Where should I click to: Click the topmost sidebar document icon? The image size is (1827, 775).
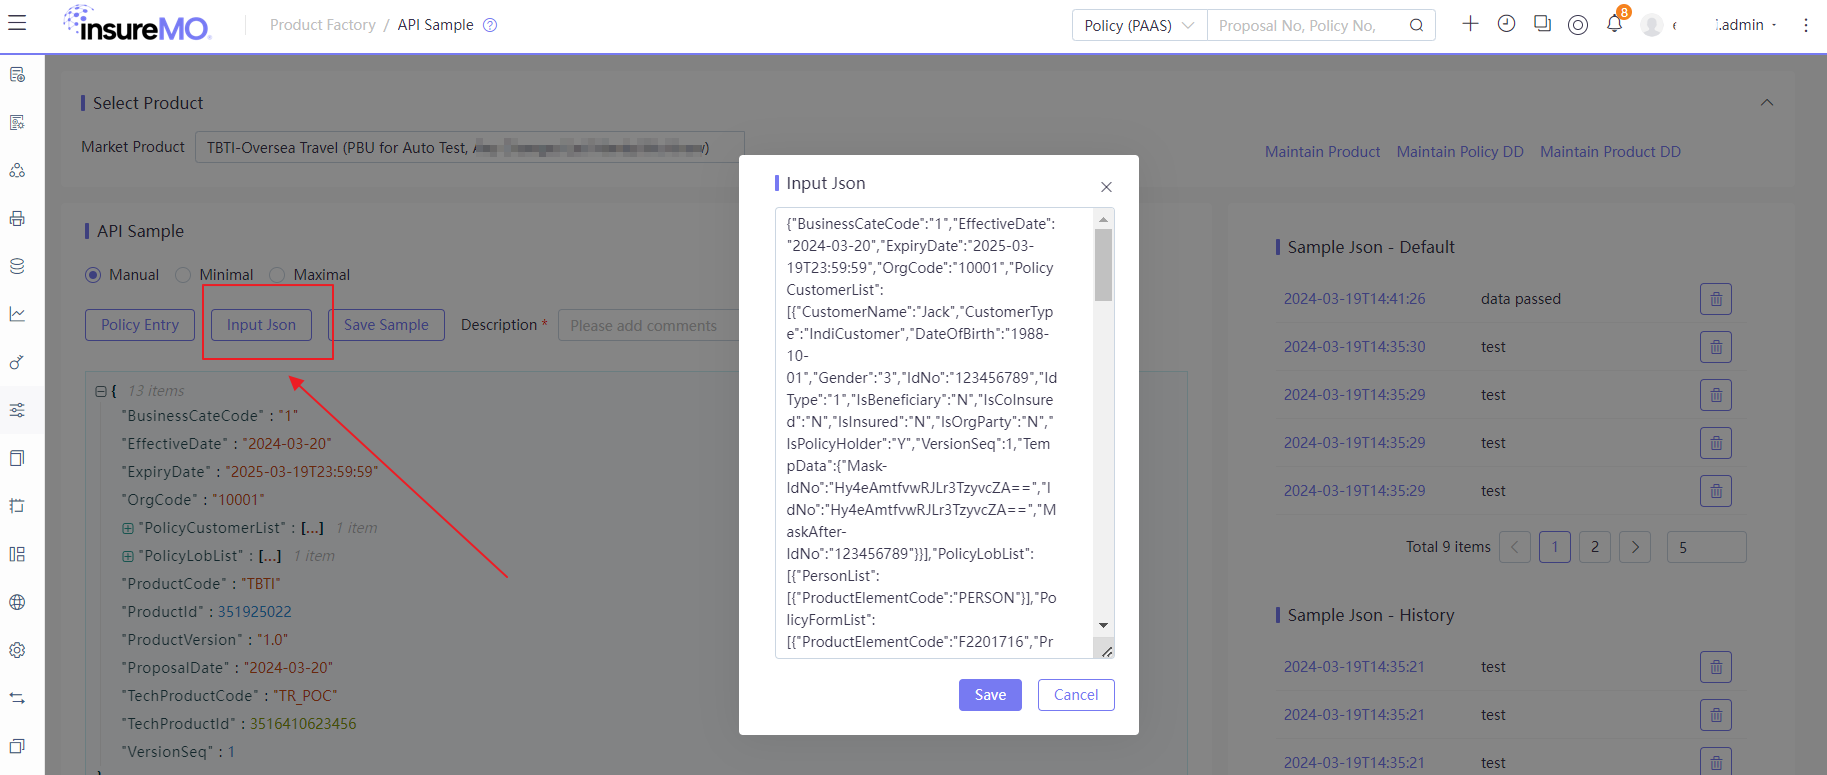point(17,74)
